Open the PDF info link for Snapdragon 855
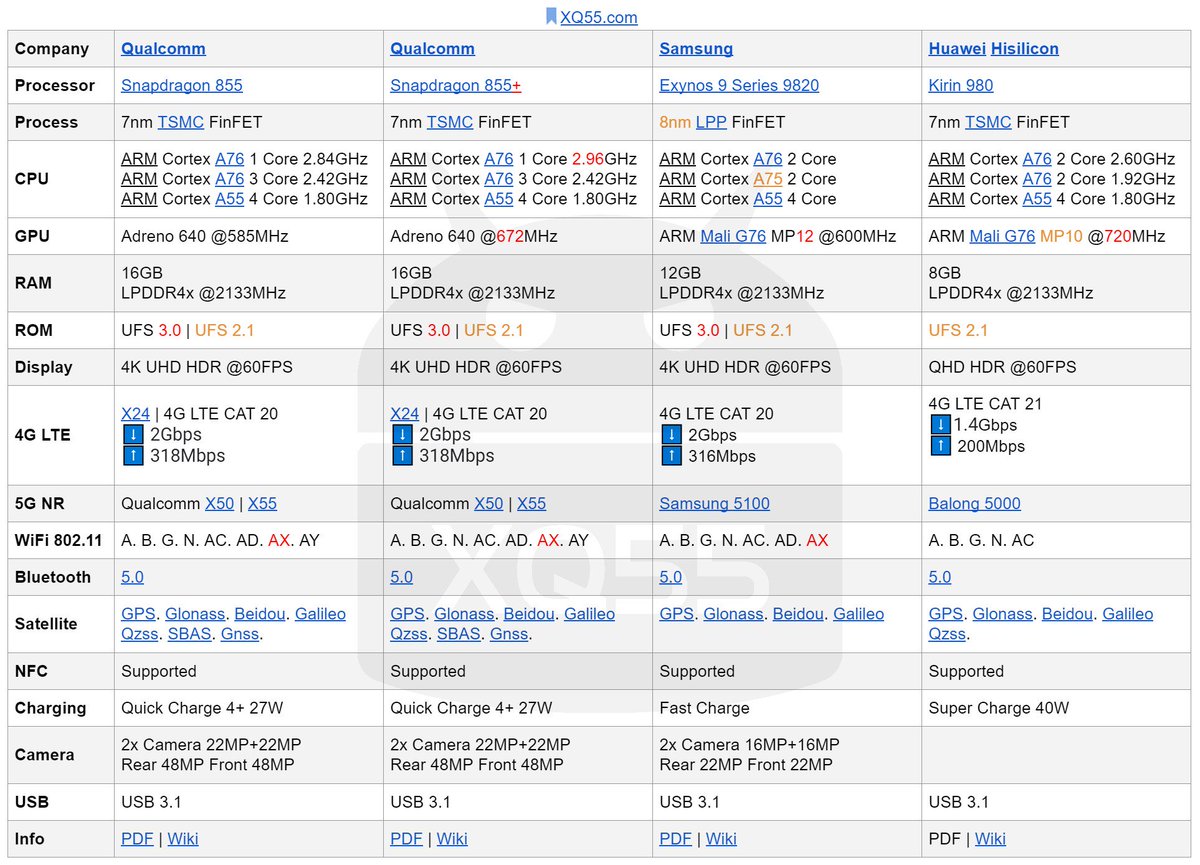This screenshot has width=1200, height=865. [137, 839]
